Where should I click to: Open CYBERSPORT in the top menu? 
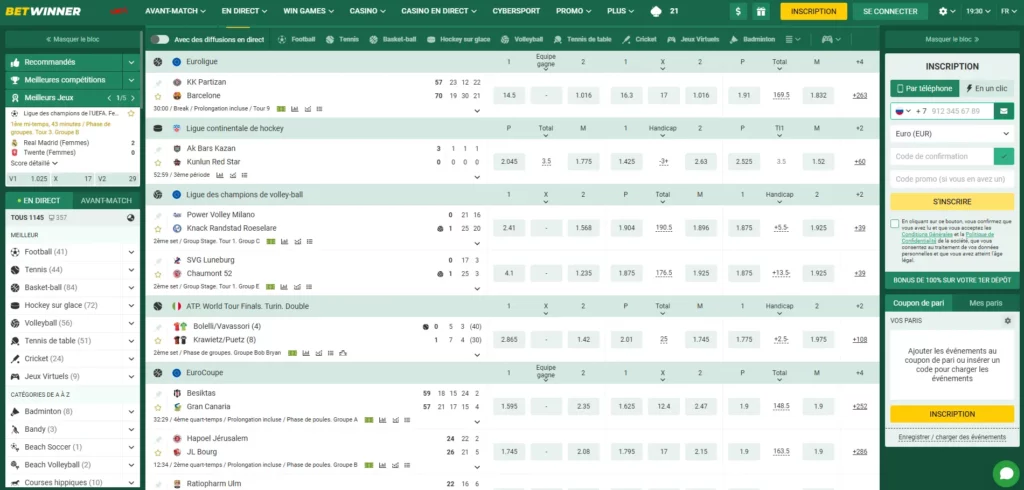[516, 11]
